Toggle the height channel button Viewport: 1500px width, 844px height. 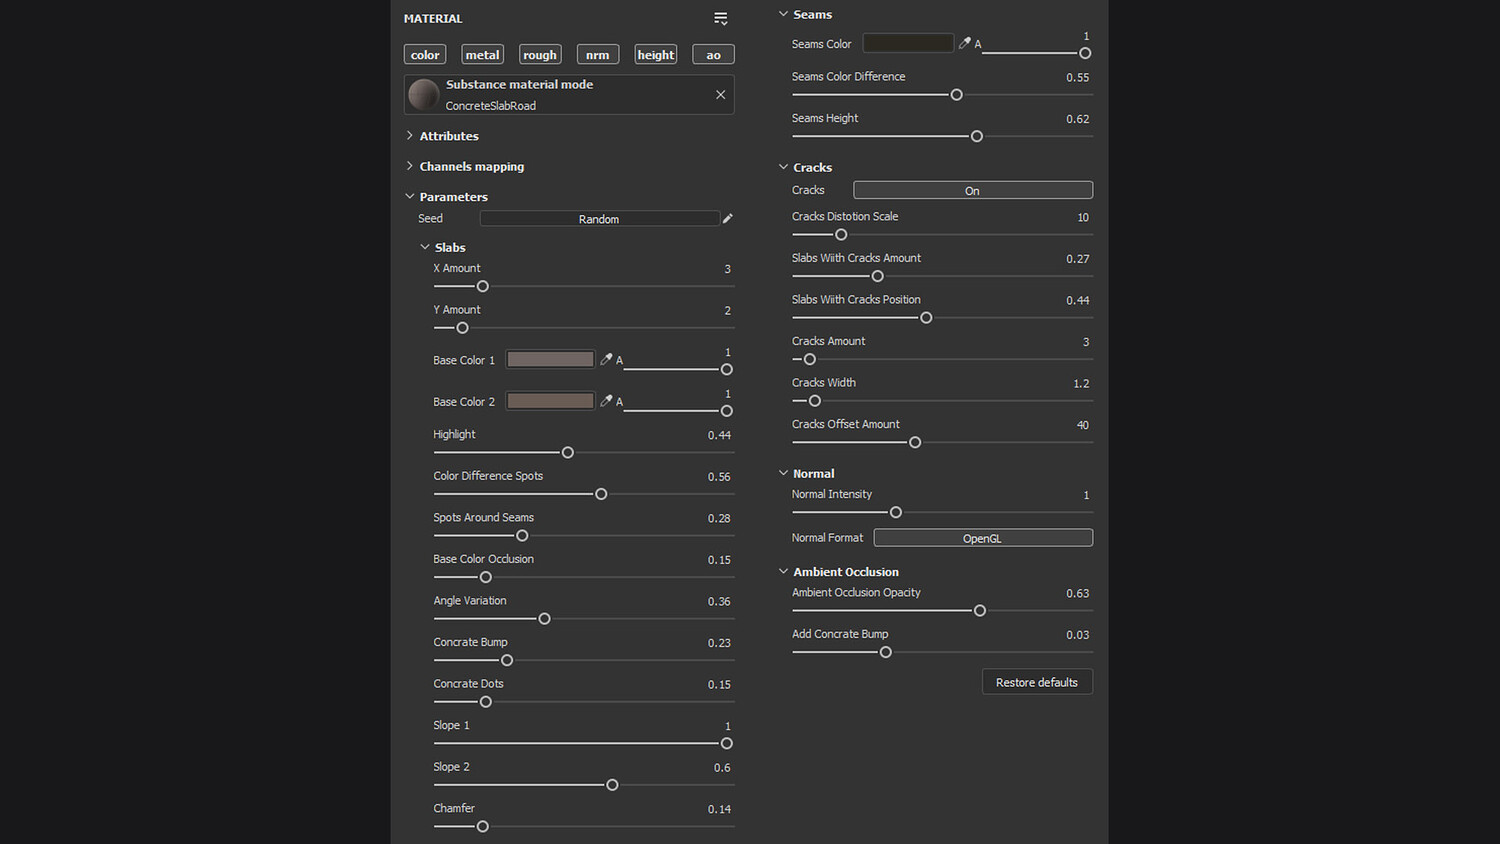(x=656, y=55)
